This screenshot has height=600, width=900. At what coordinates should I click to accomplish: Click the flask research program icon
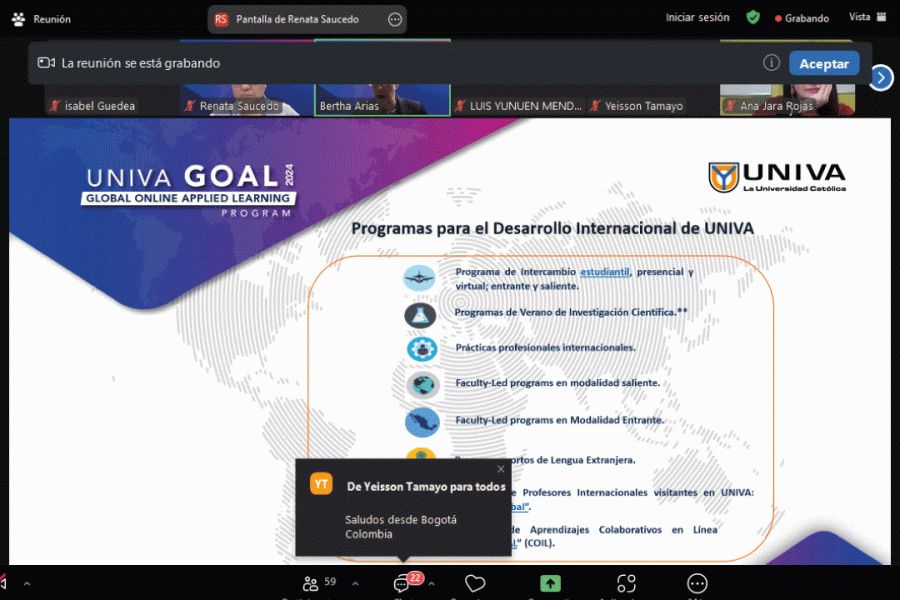click(420, 315)
